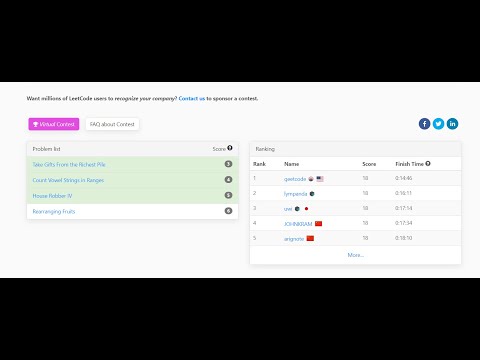The height and width of the screenshot is (360, 480).
Task: View JOHNKRAM's profile
Action: (298, 224)
